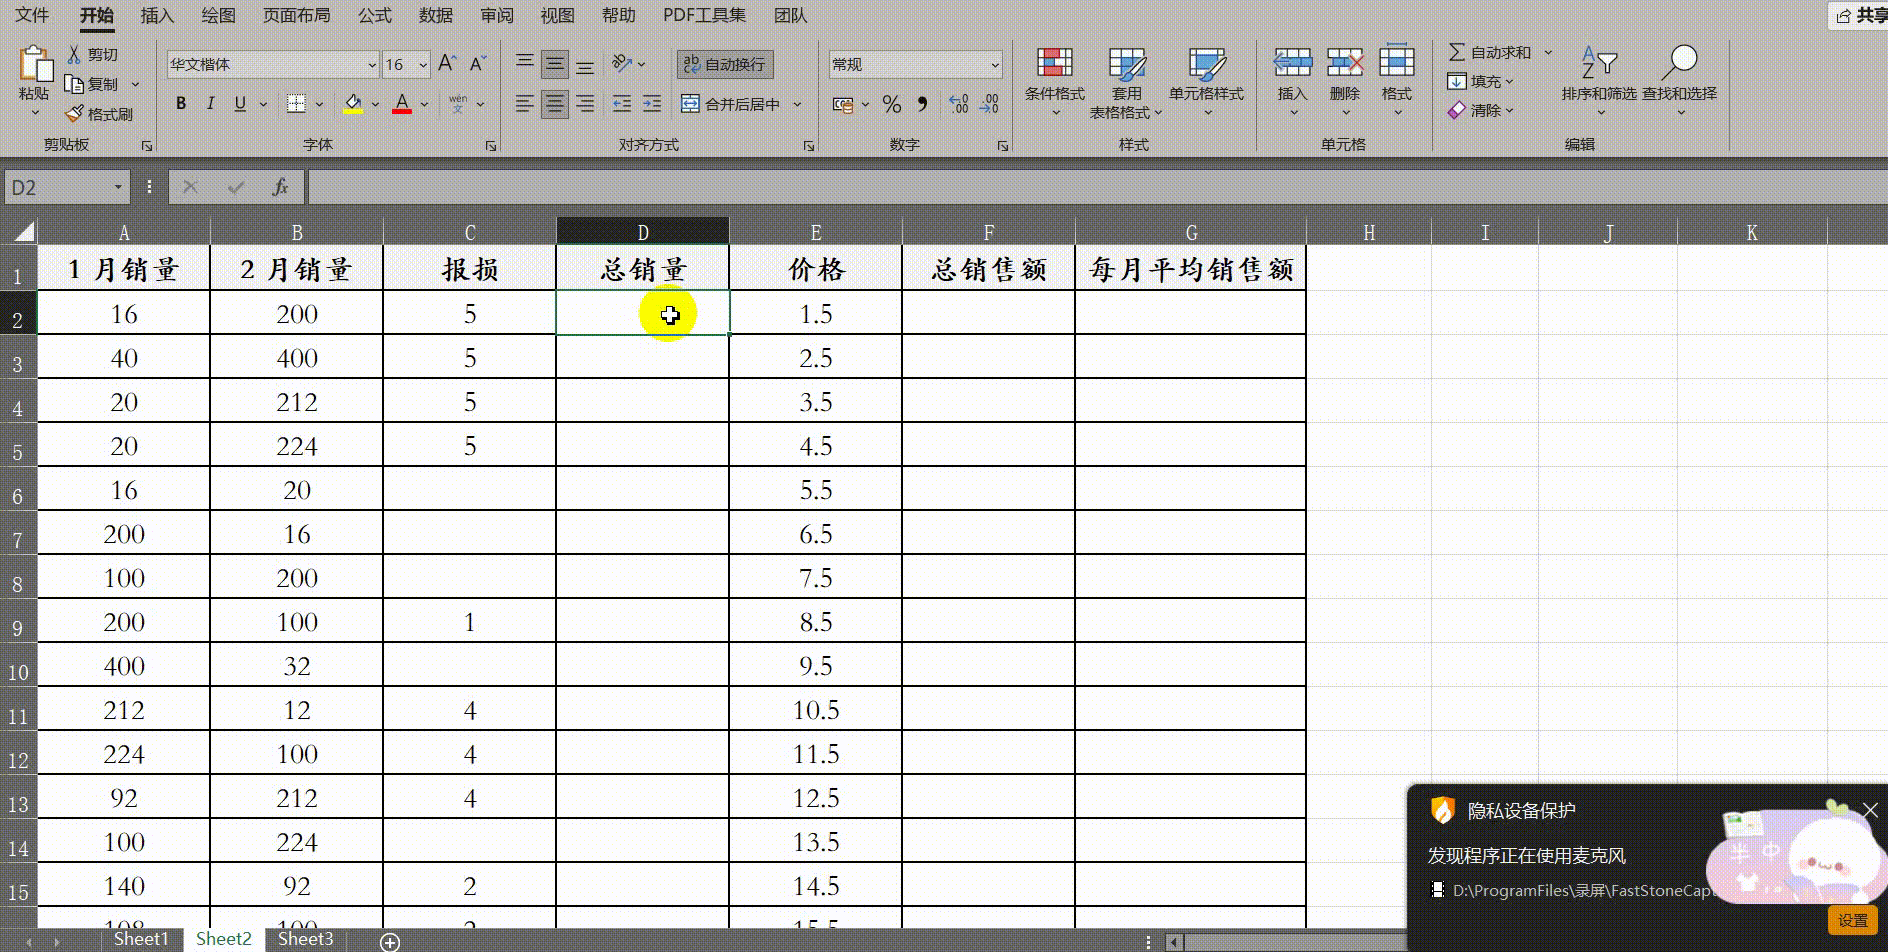Increase indent
The height and width of the screenshot is (952, 1888).
(652, 104)
